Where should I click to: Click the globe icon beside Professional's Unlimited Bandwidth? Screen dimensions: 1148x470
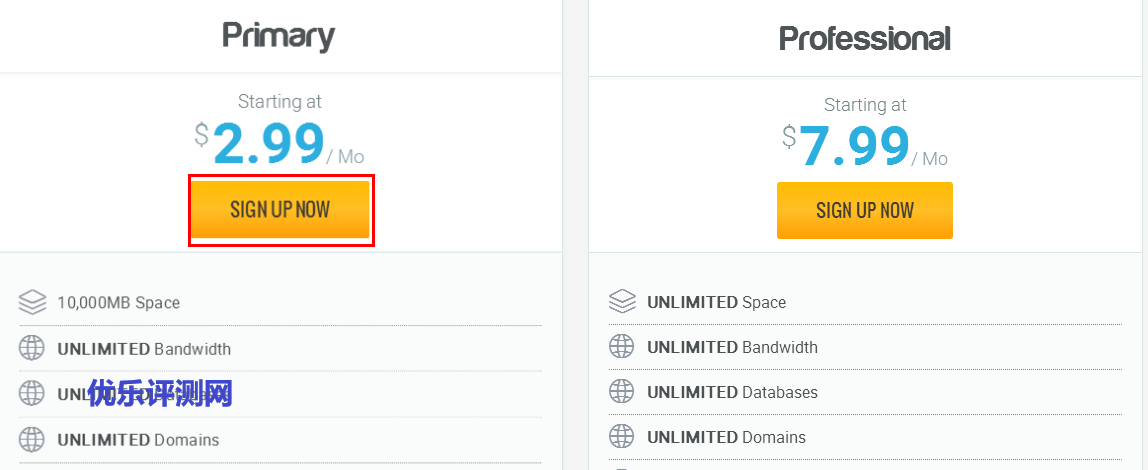[622, 347]
